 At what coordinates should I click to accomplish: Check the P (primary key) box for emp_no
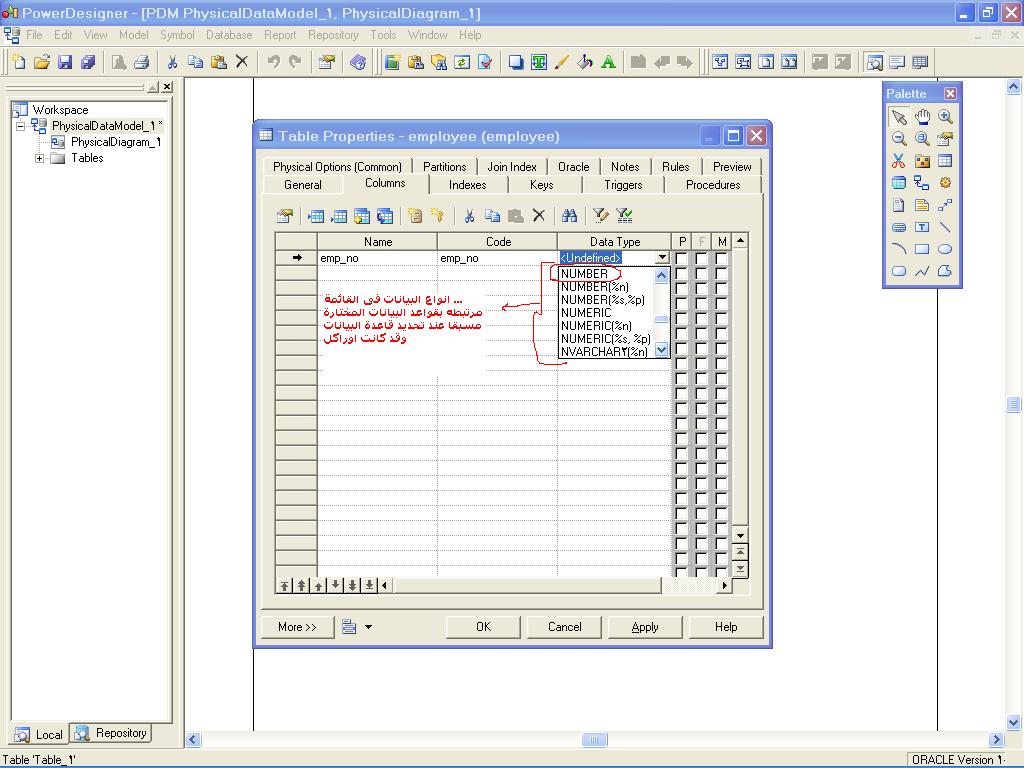point(682,258)
